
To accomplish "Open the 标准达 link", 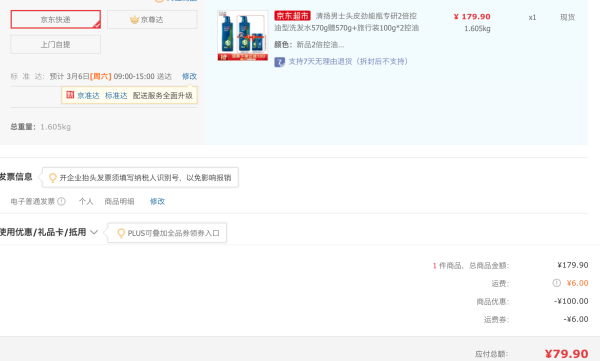I will pos(116,96).
